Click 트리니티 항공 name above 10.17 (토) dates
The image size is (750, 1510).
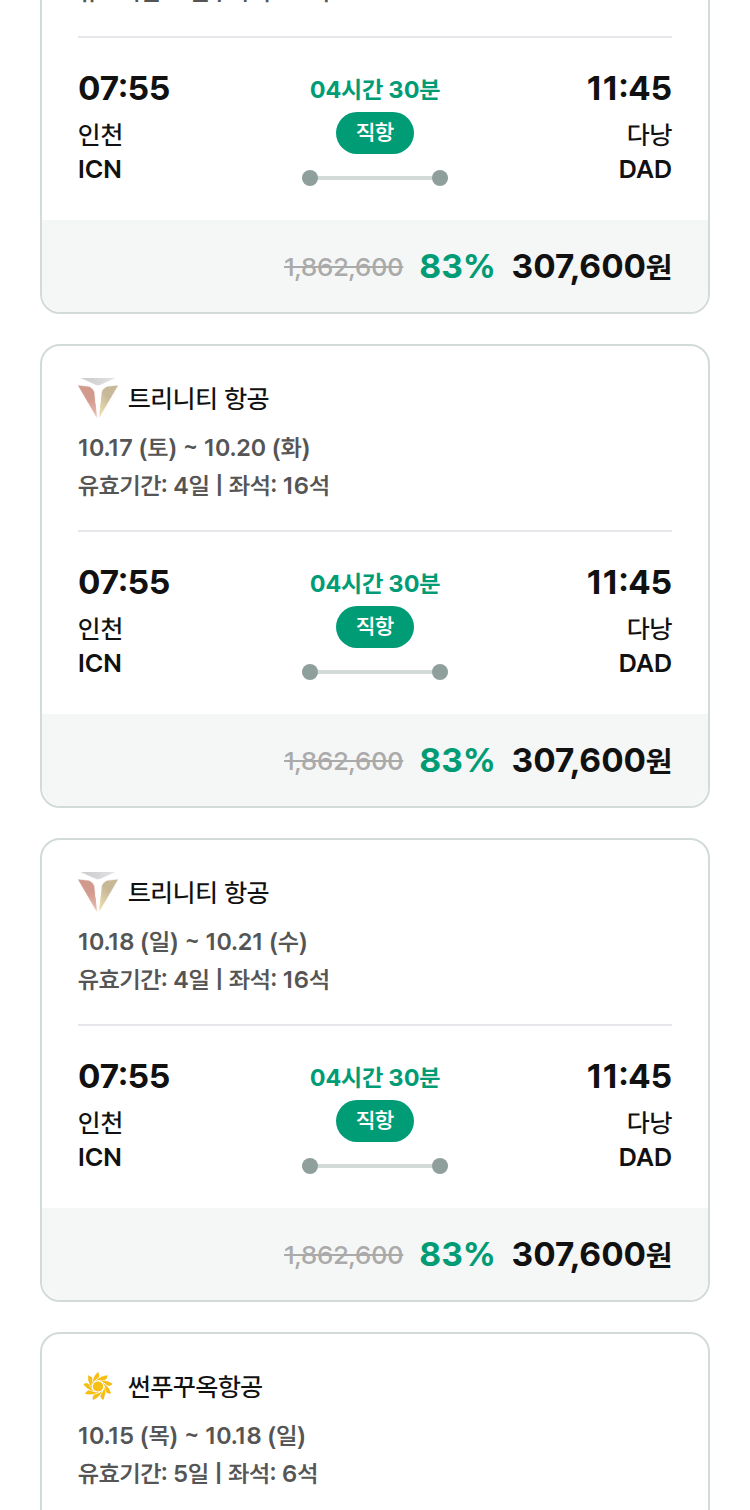(x=199, y=399)
